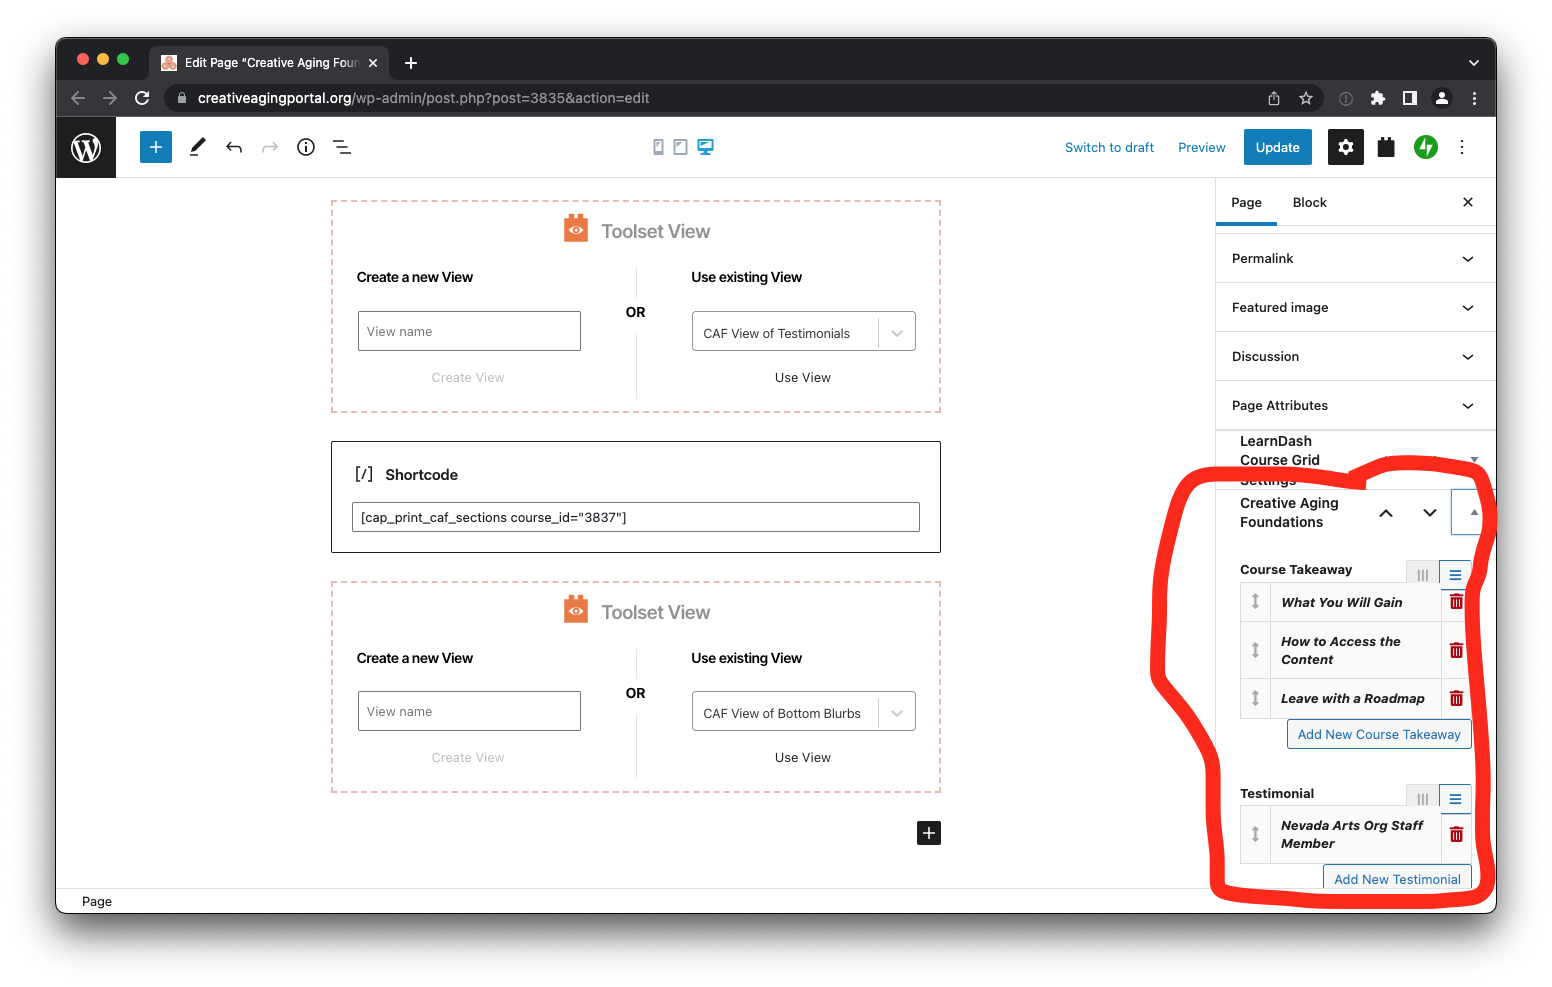This screenshot has width=1552, height=987.
Task: Switch to tablet preview icon
Action: tap(680, 147)
